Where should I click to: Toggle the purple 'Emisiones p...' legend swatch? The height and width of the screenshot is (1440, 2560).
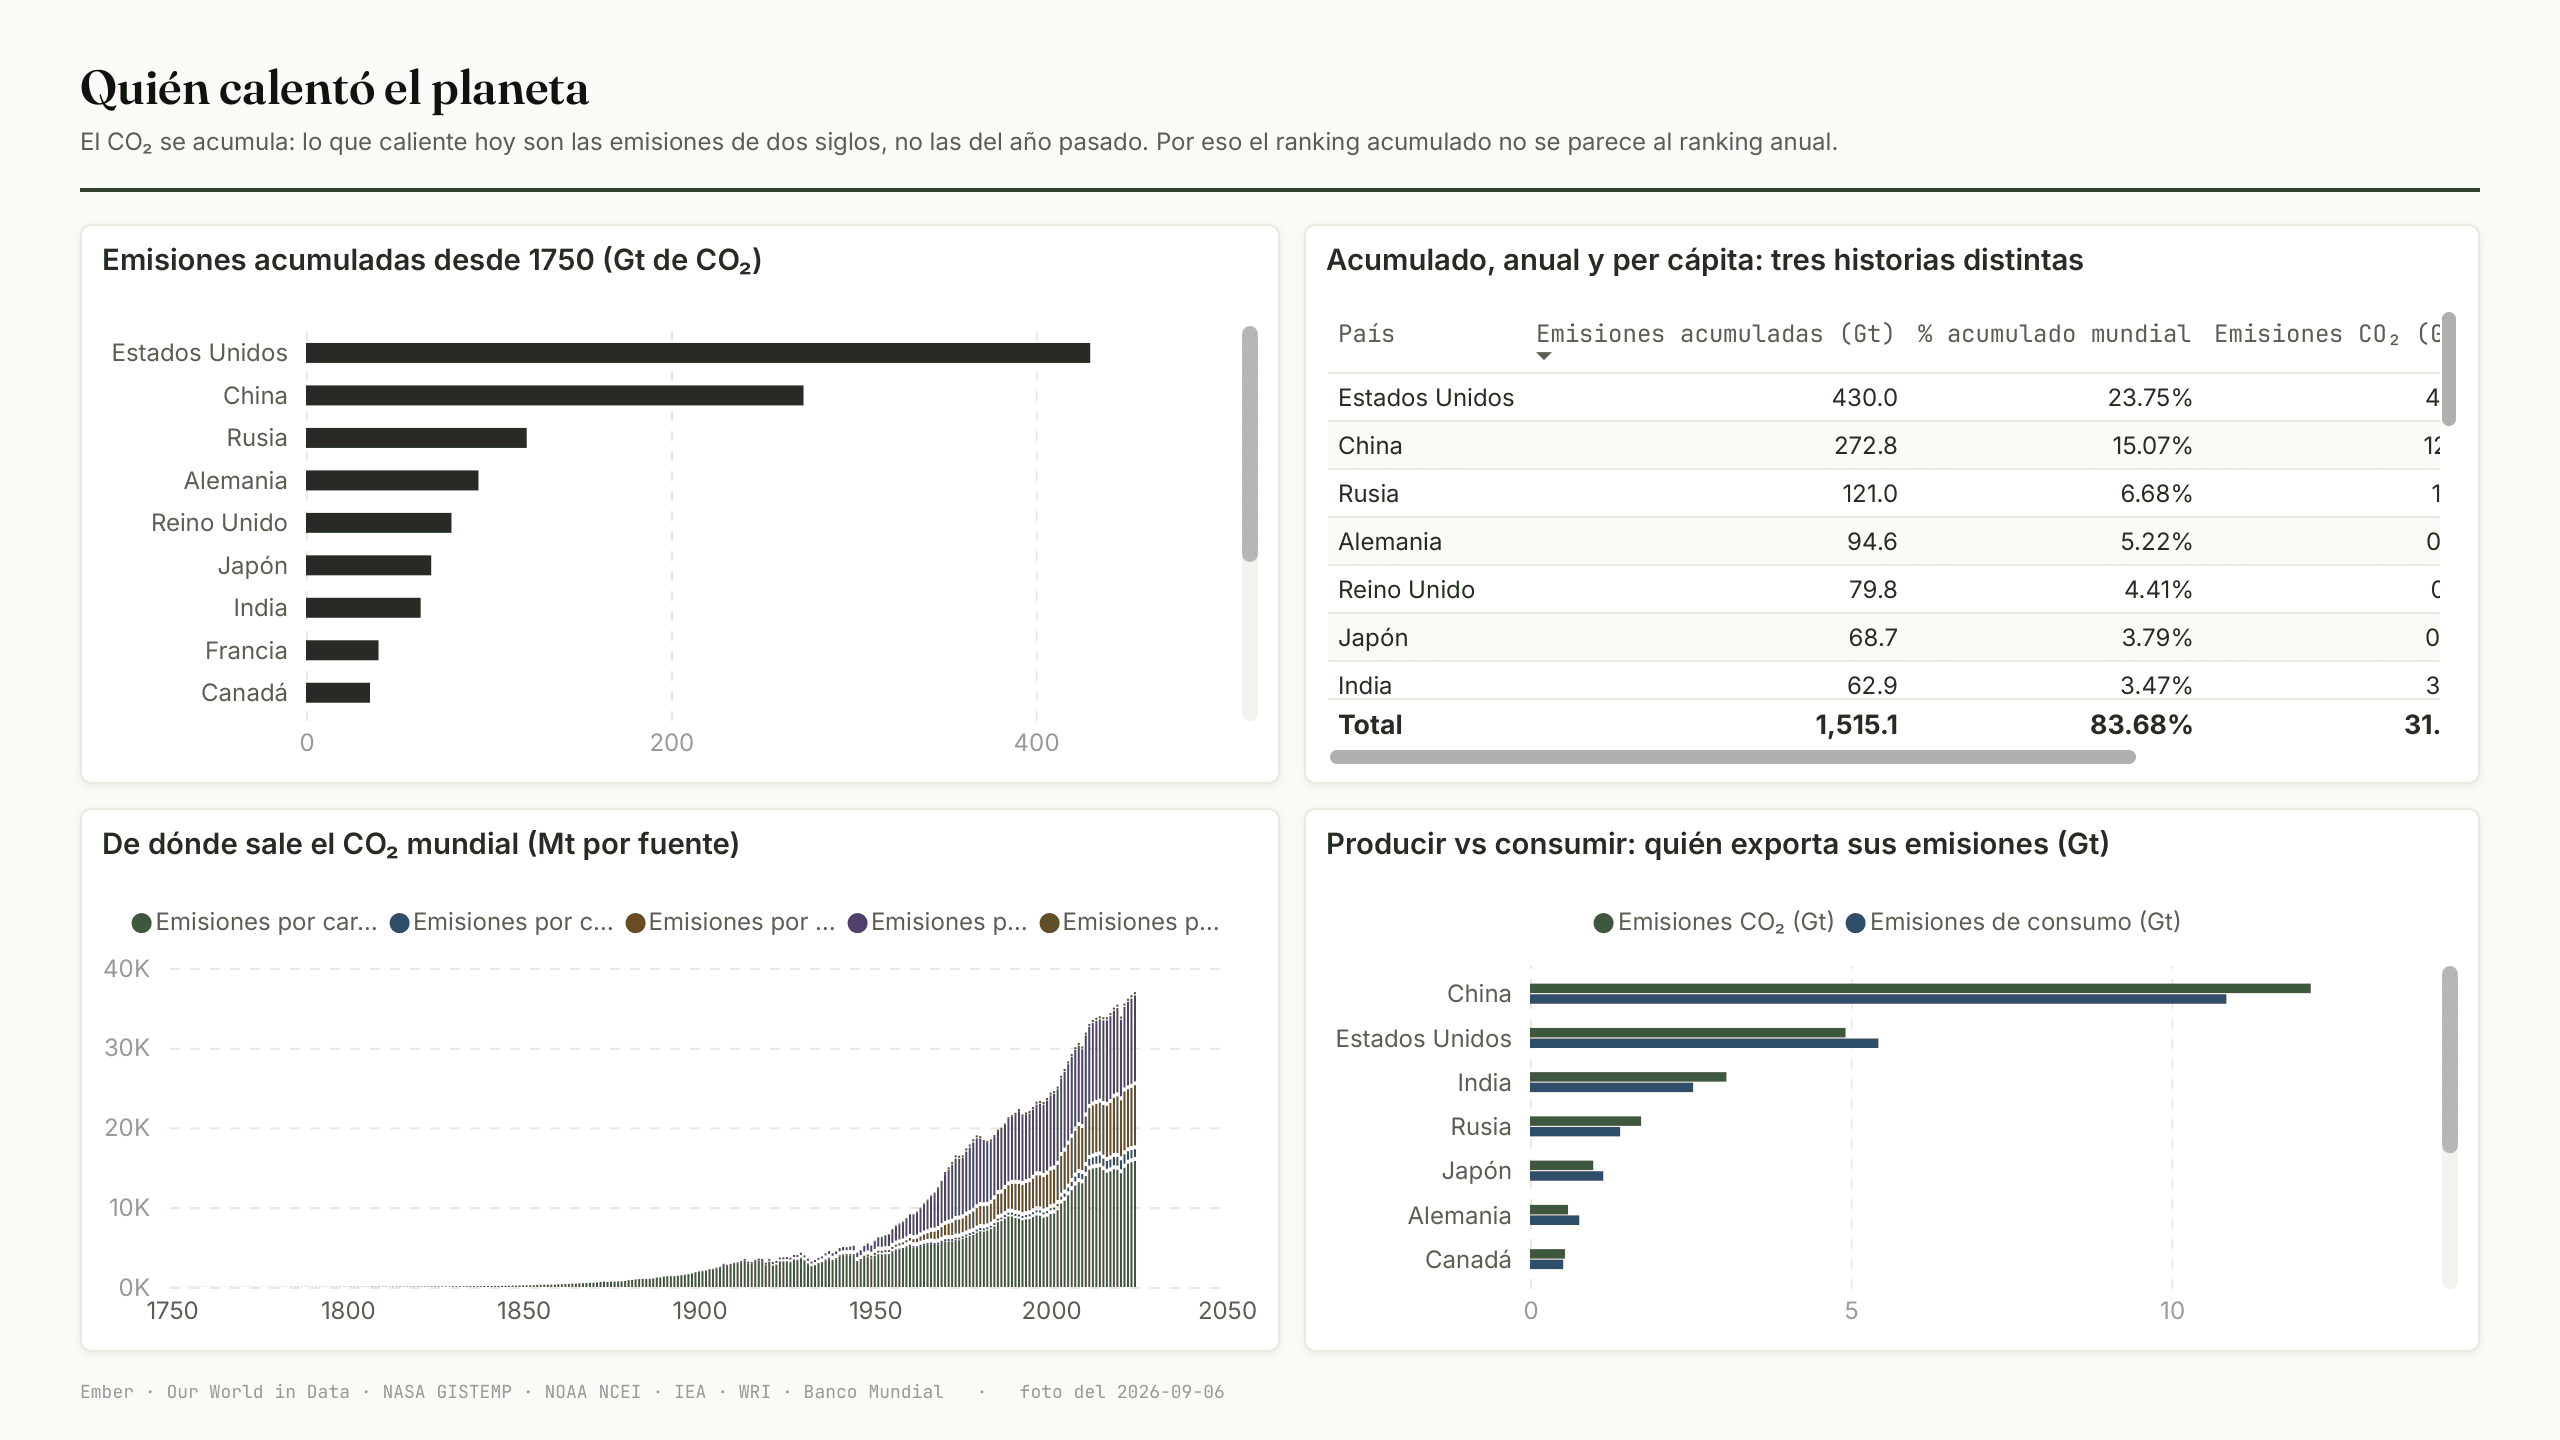(858, 923)
